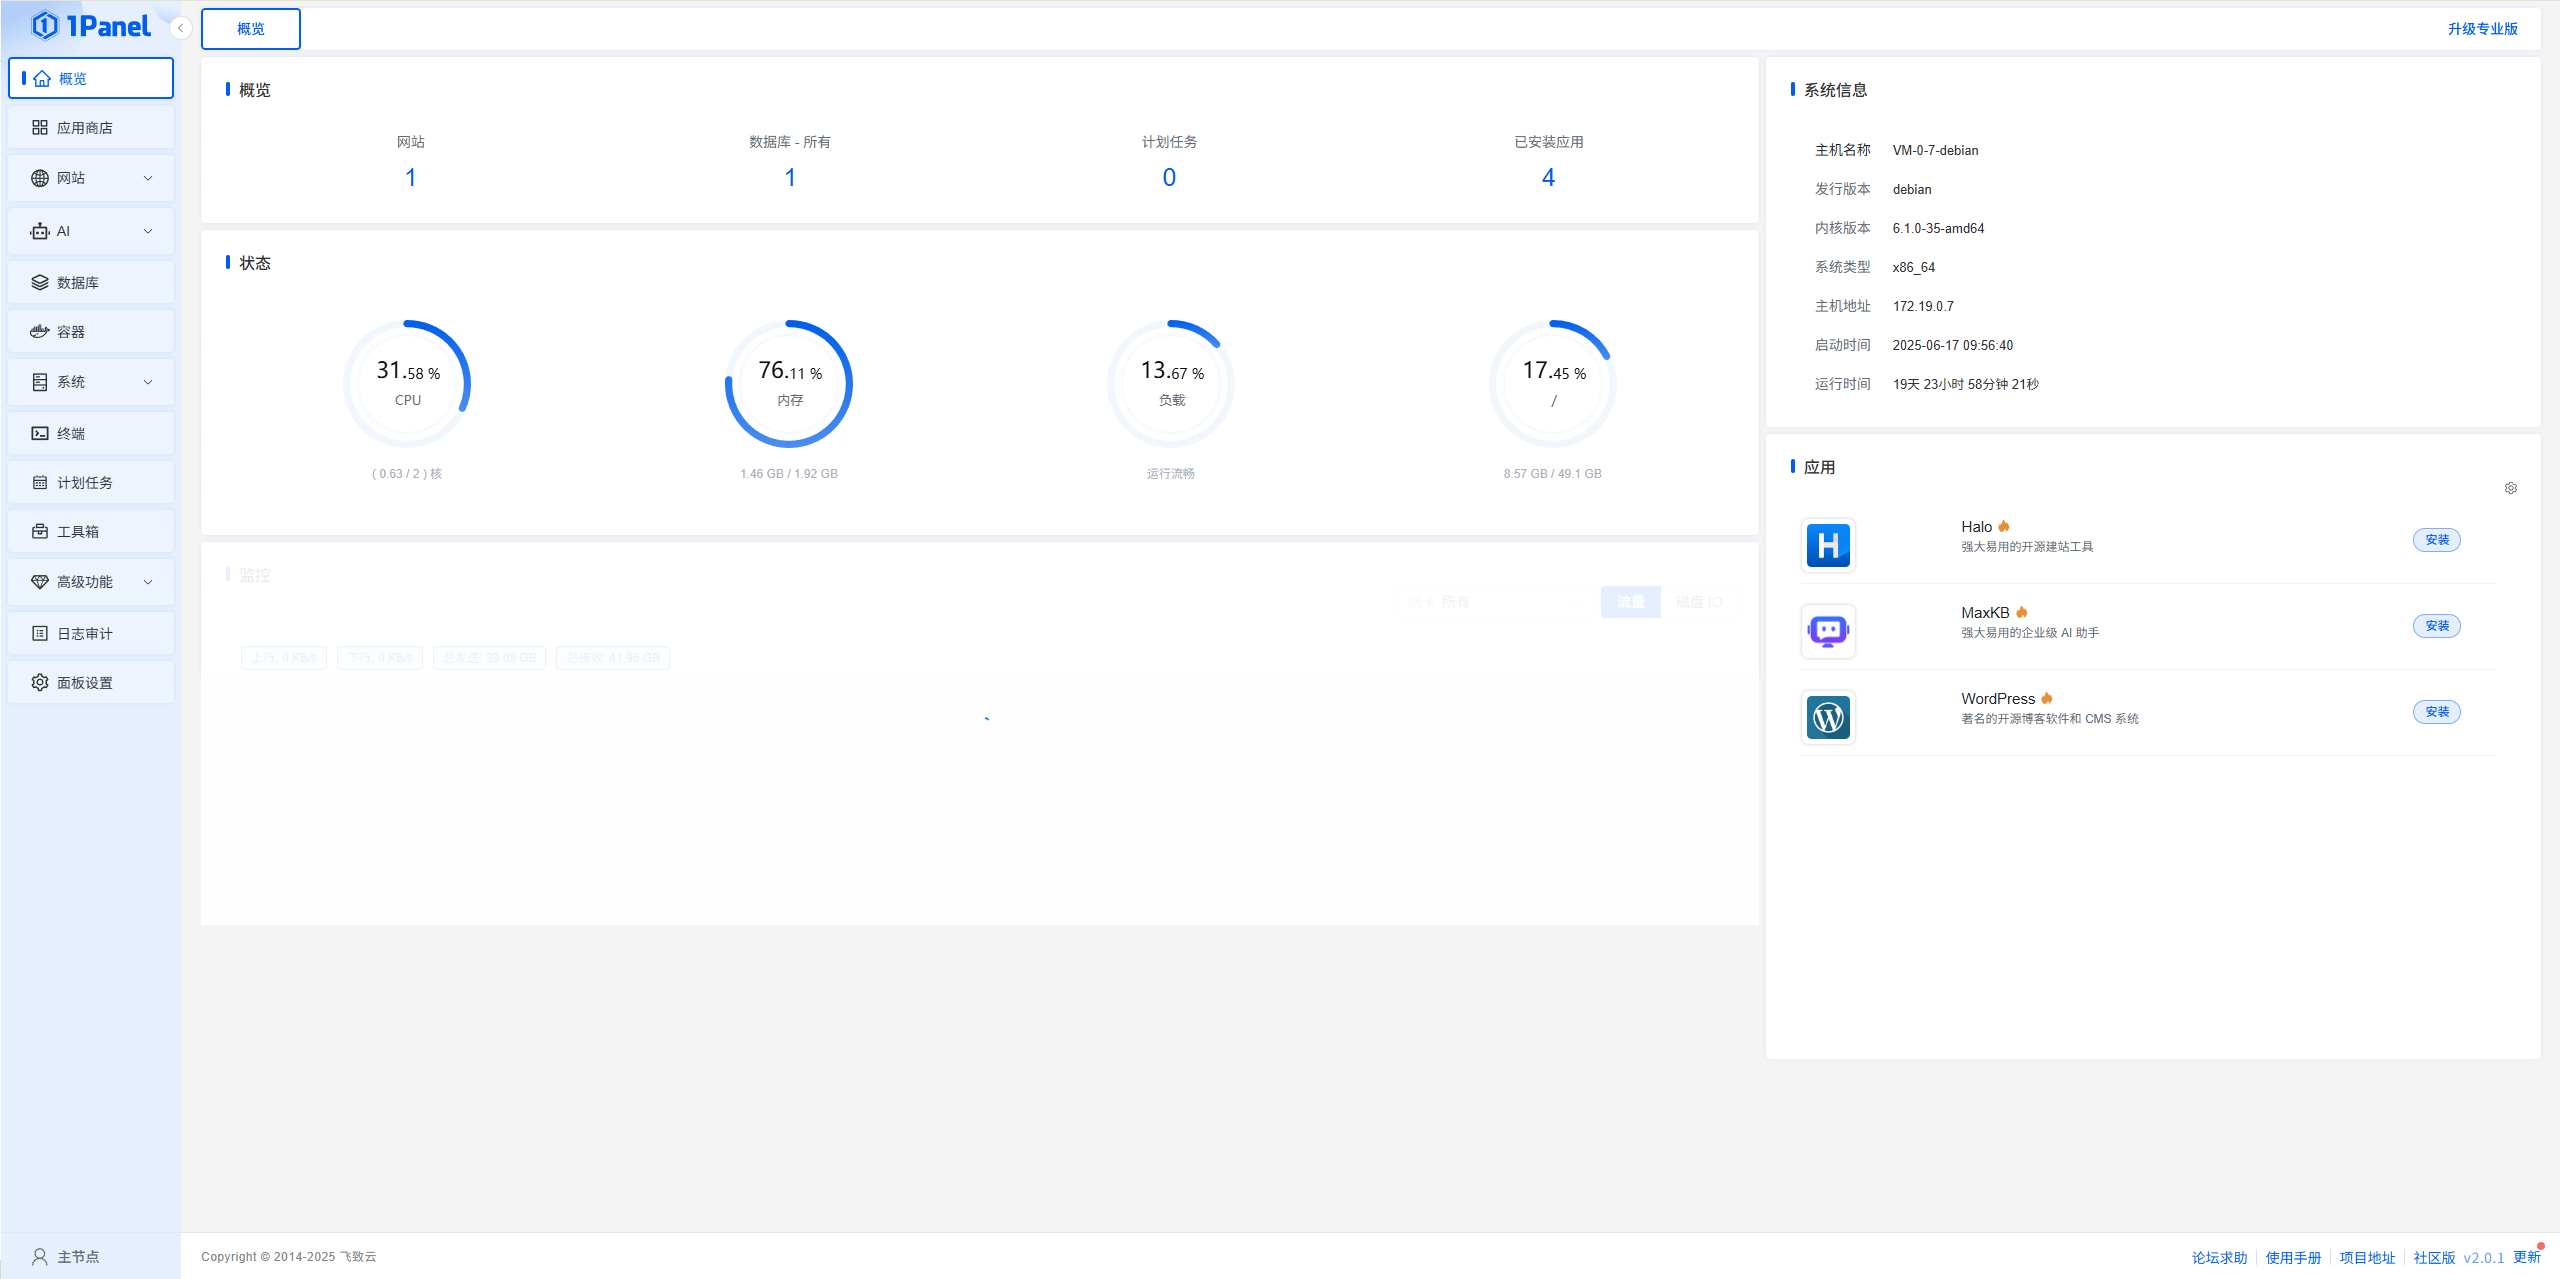Open the App Store (应用商店) sidebar icon
The height and width of the screenshot is (1279, 2560).
point(40,128)
